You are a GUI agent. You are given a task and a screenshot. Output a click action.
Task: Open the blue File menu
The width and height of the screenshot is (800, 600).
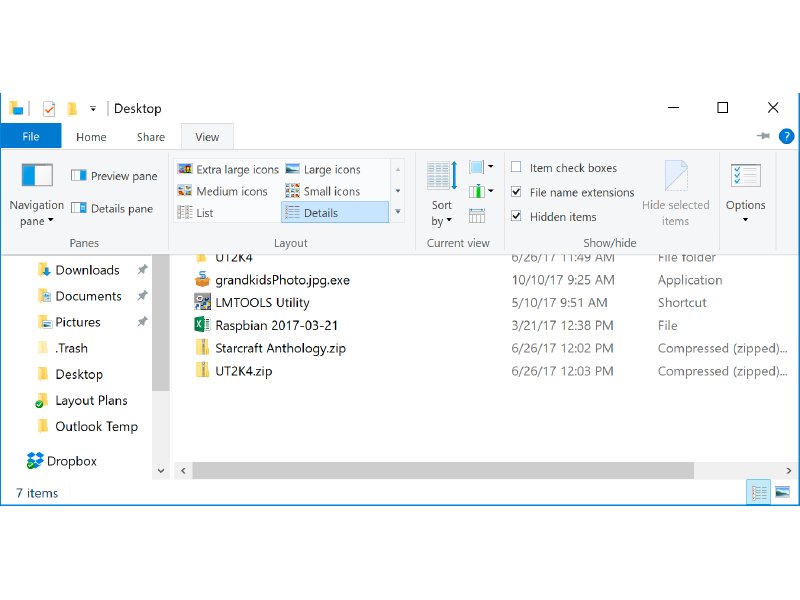pyautogui.click(x=31, y=136)
